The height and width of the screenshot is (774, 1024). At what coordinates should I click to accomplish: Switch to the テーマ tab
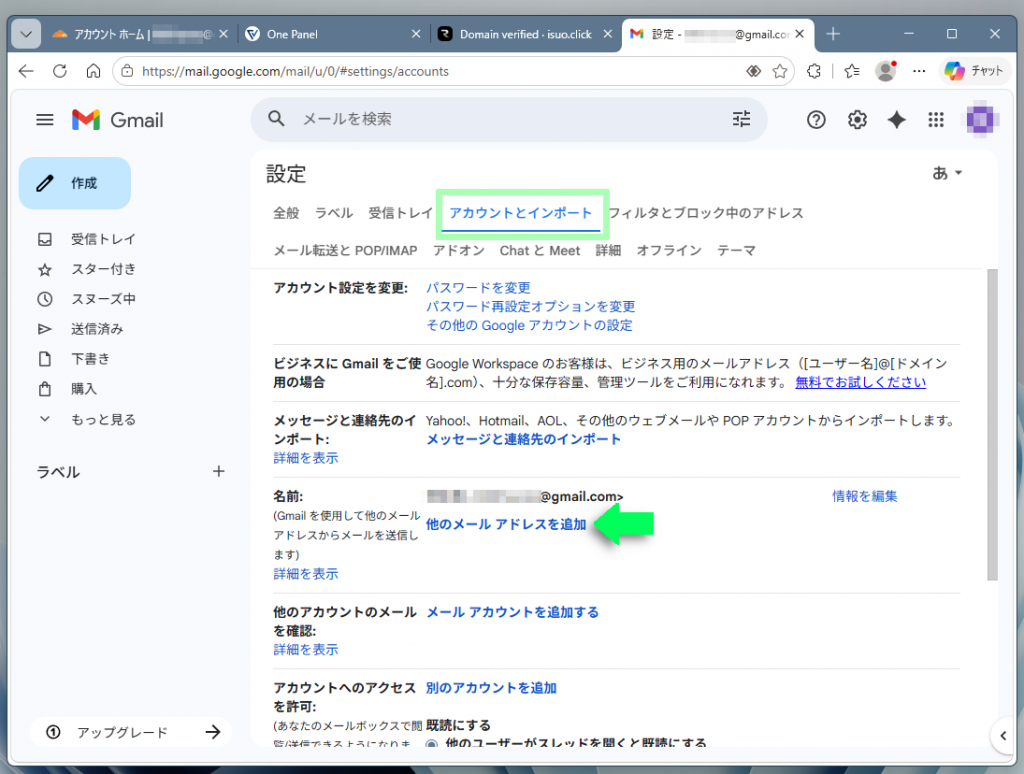(736, 251)
